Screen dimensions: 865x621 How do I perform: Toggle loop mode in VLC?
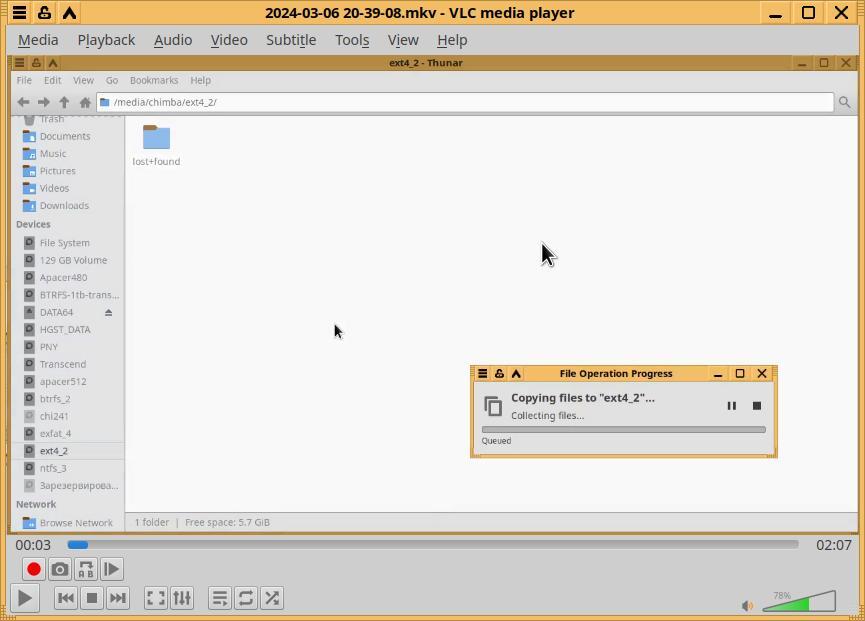(x=245, y=598)
